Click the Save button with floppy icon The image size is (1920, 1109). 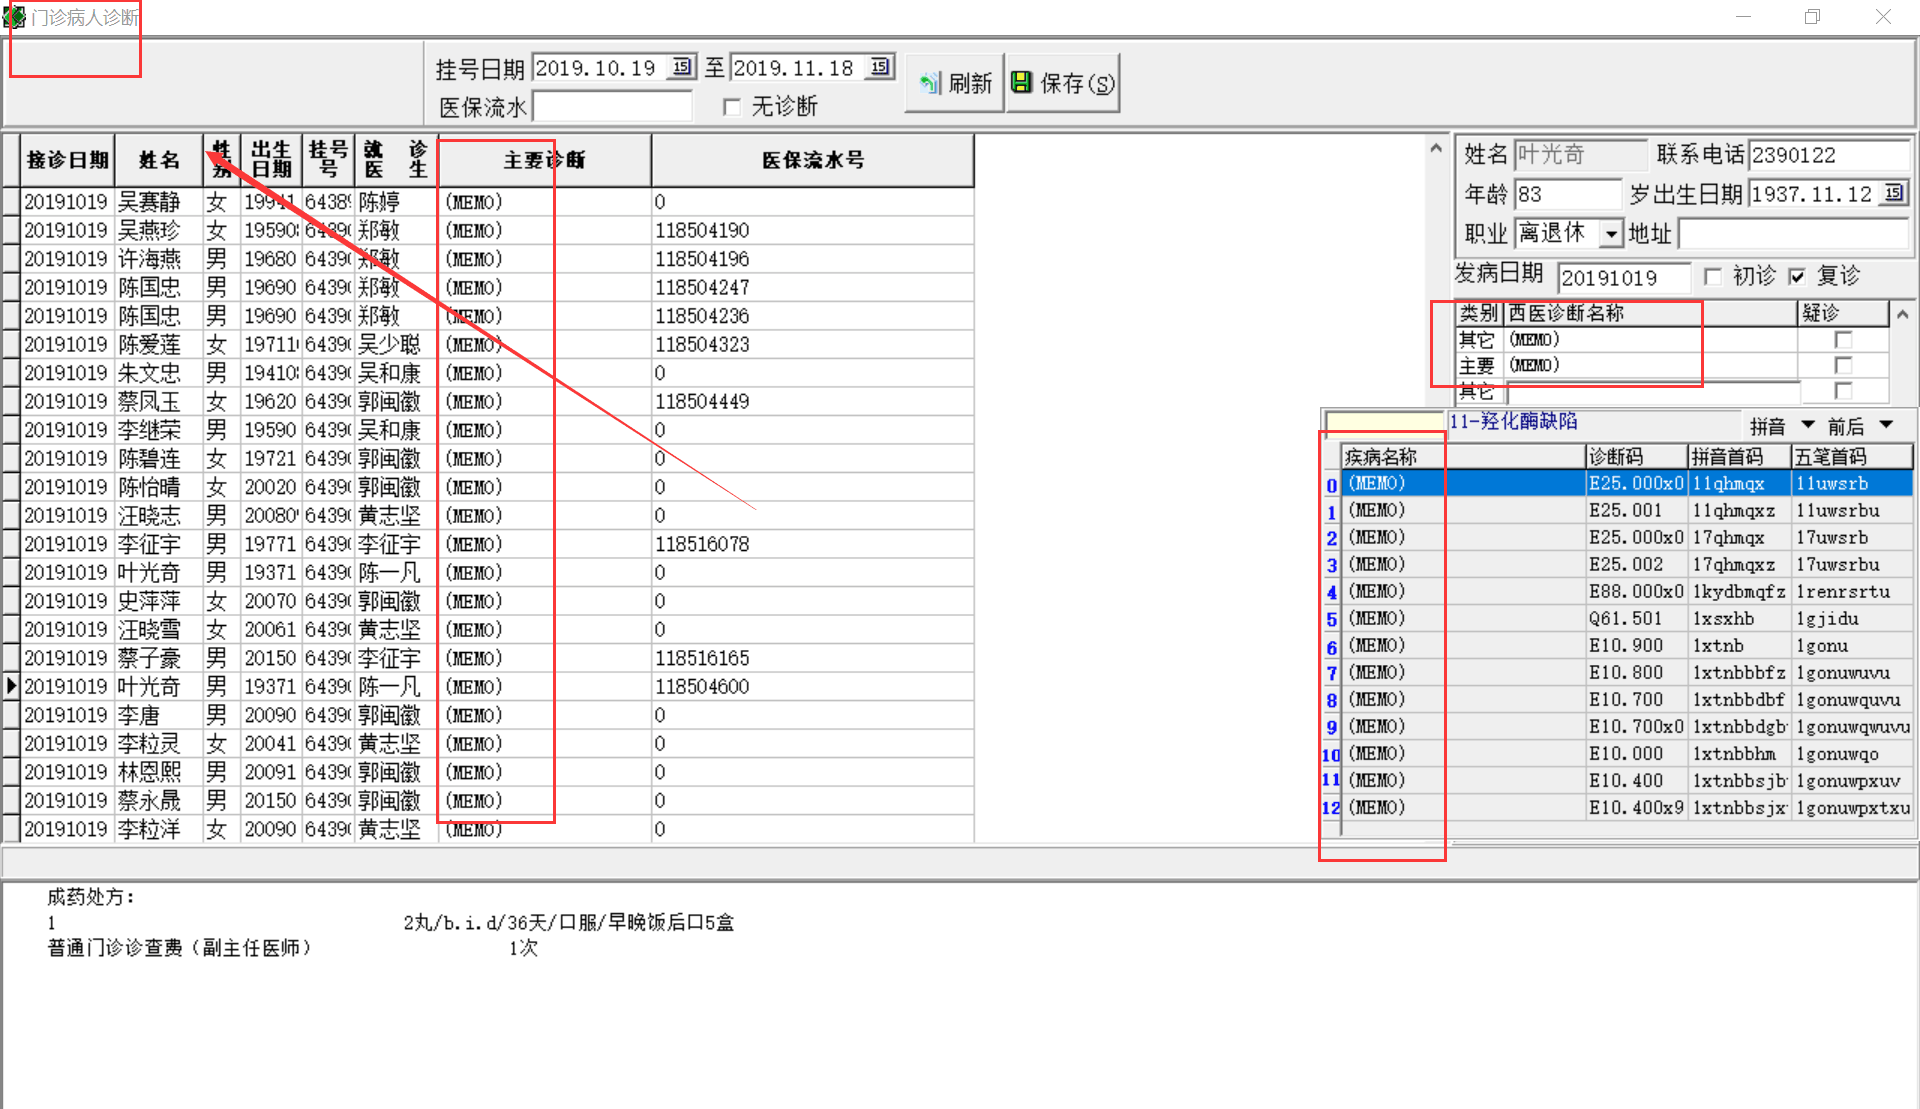click(1062, 83)
